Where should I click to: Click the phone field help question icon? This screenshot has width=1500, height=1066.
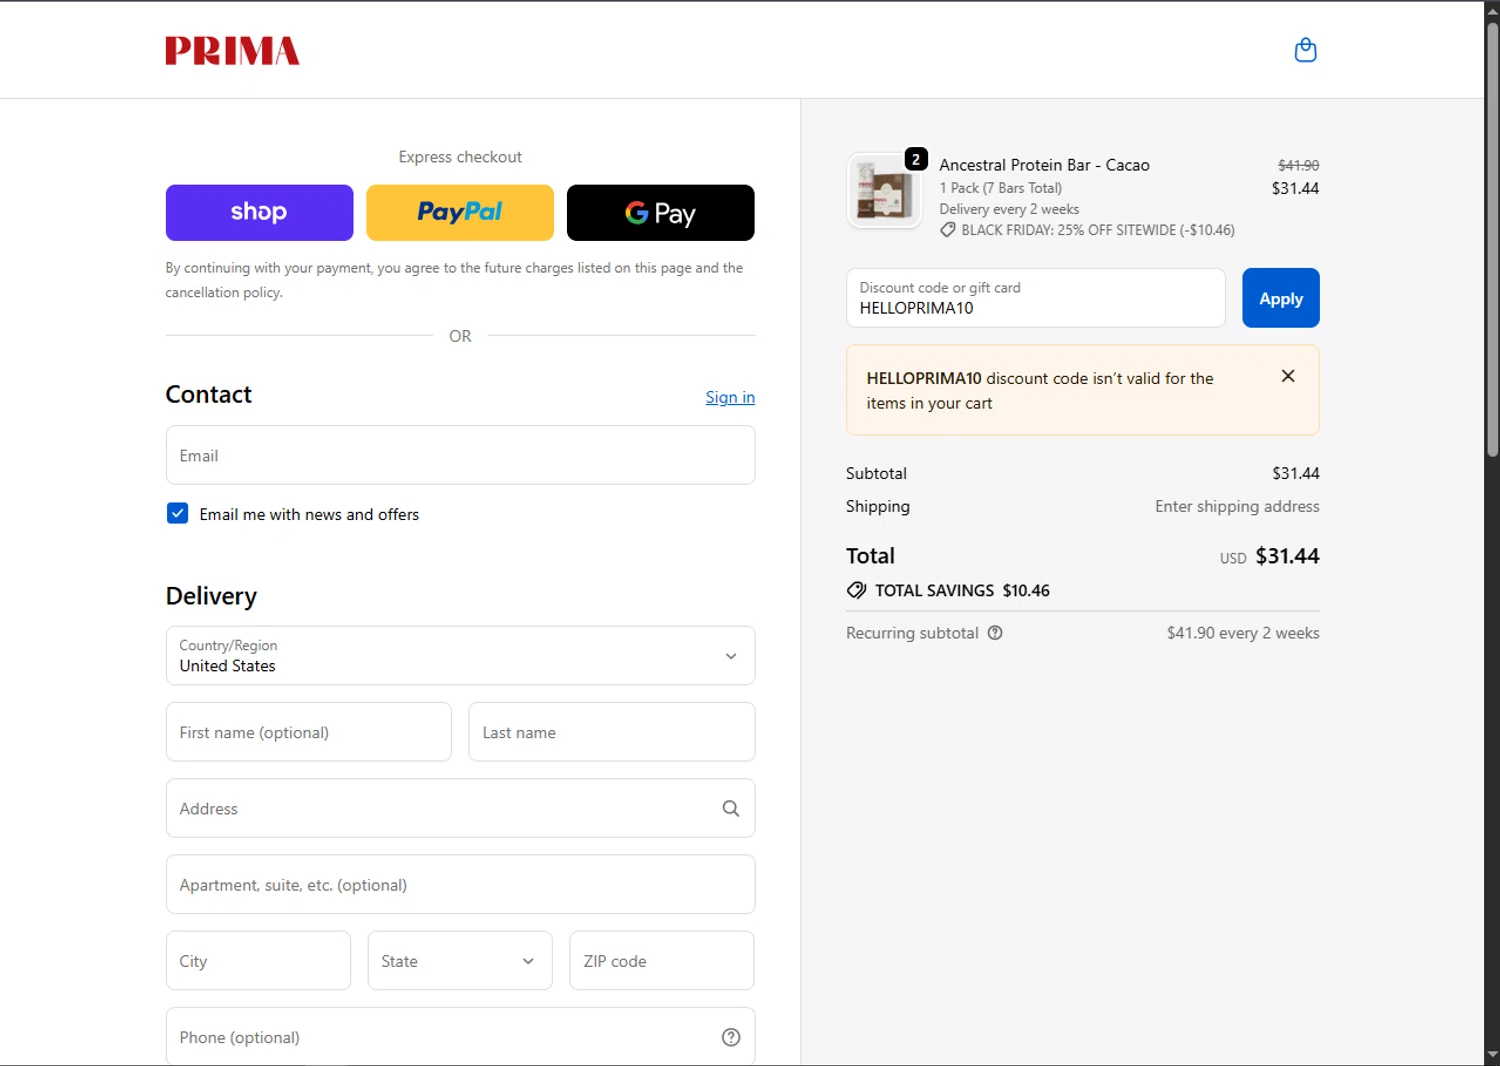pyautogui.click(x=731, y=1037)
